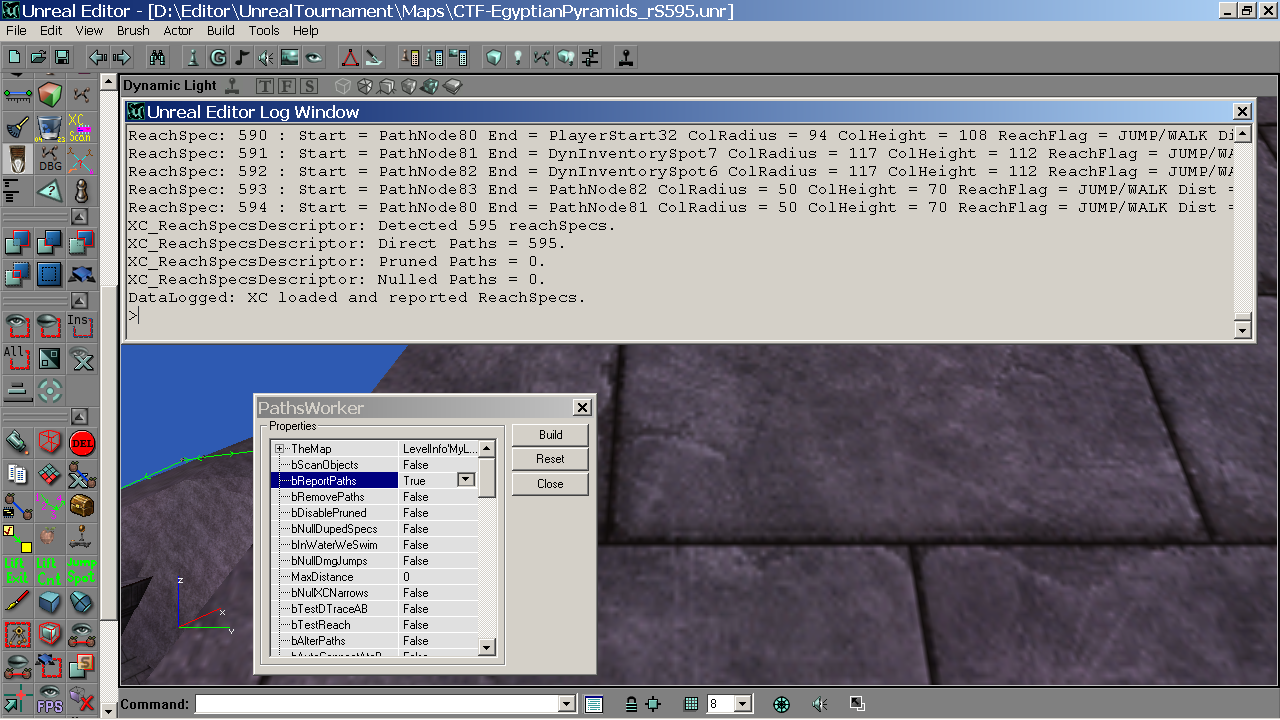The image size is (1280, 720).
Task: Redo with the right arrow toolbar icon
Action: (x=122, y=57)
